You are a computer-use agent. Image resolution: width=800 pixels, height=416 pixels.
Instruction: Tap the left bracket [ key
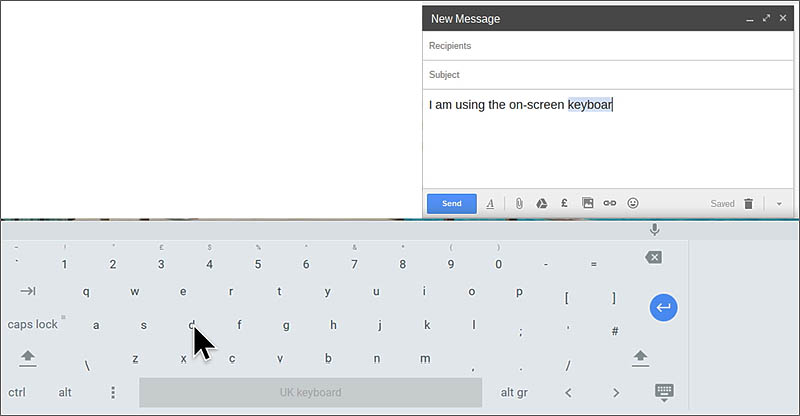566,298
